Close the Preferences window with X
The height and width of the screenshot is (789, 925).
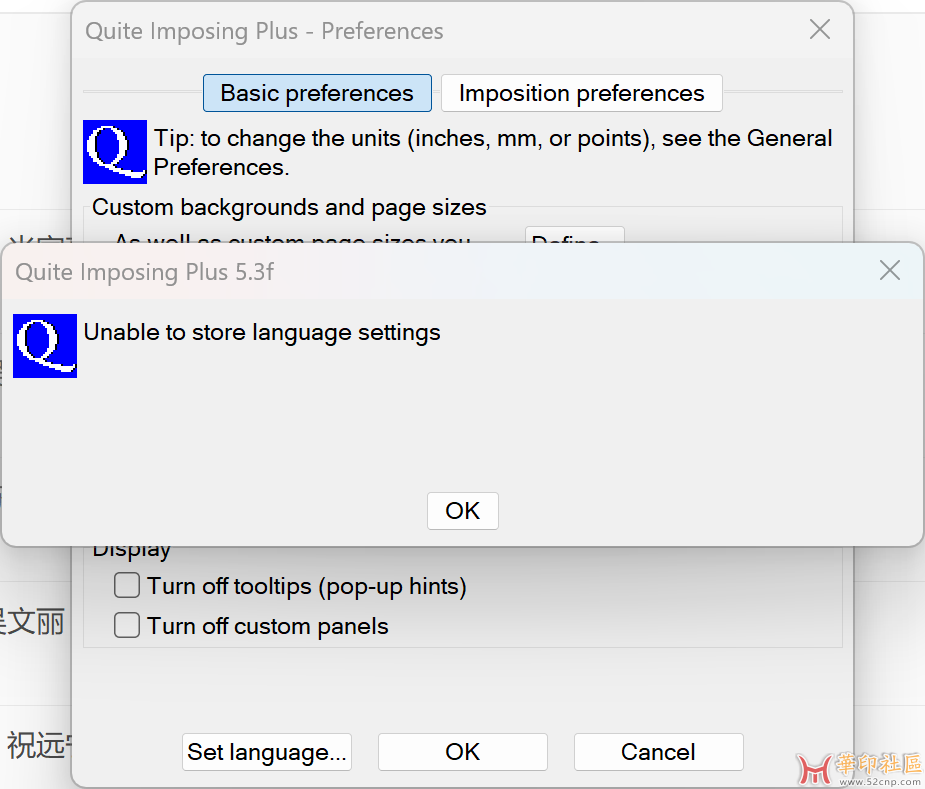coord(820,30)
